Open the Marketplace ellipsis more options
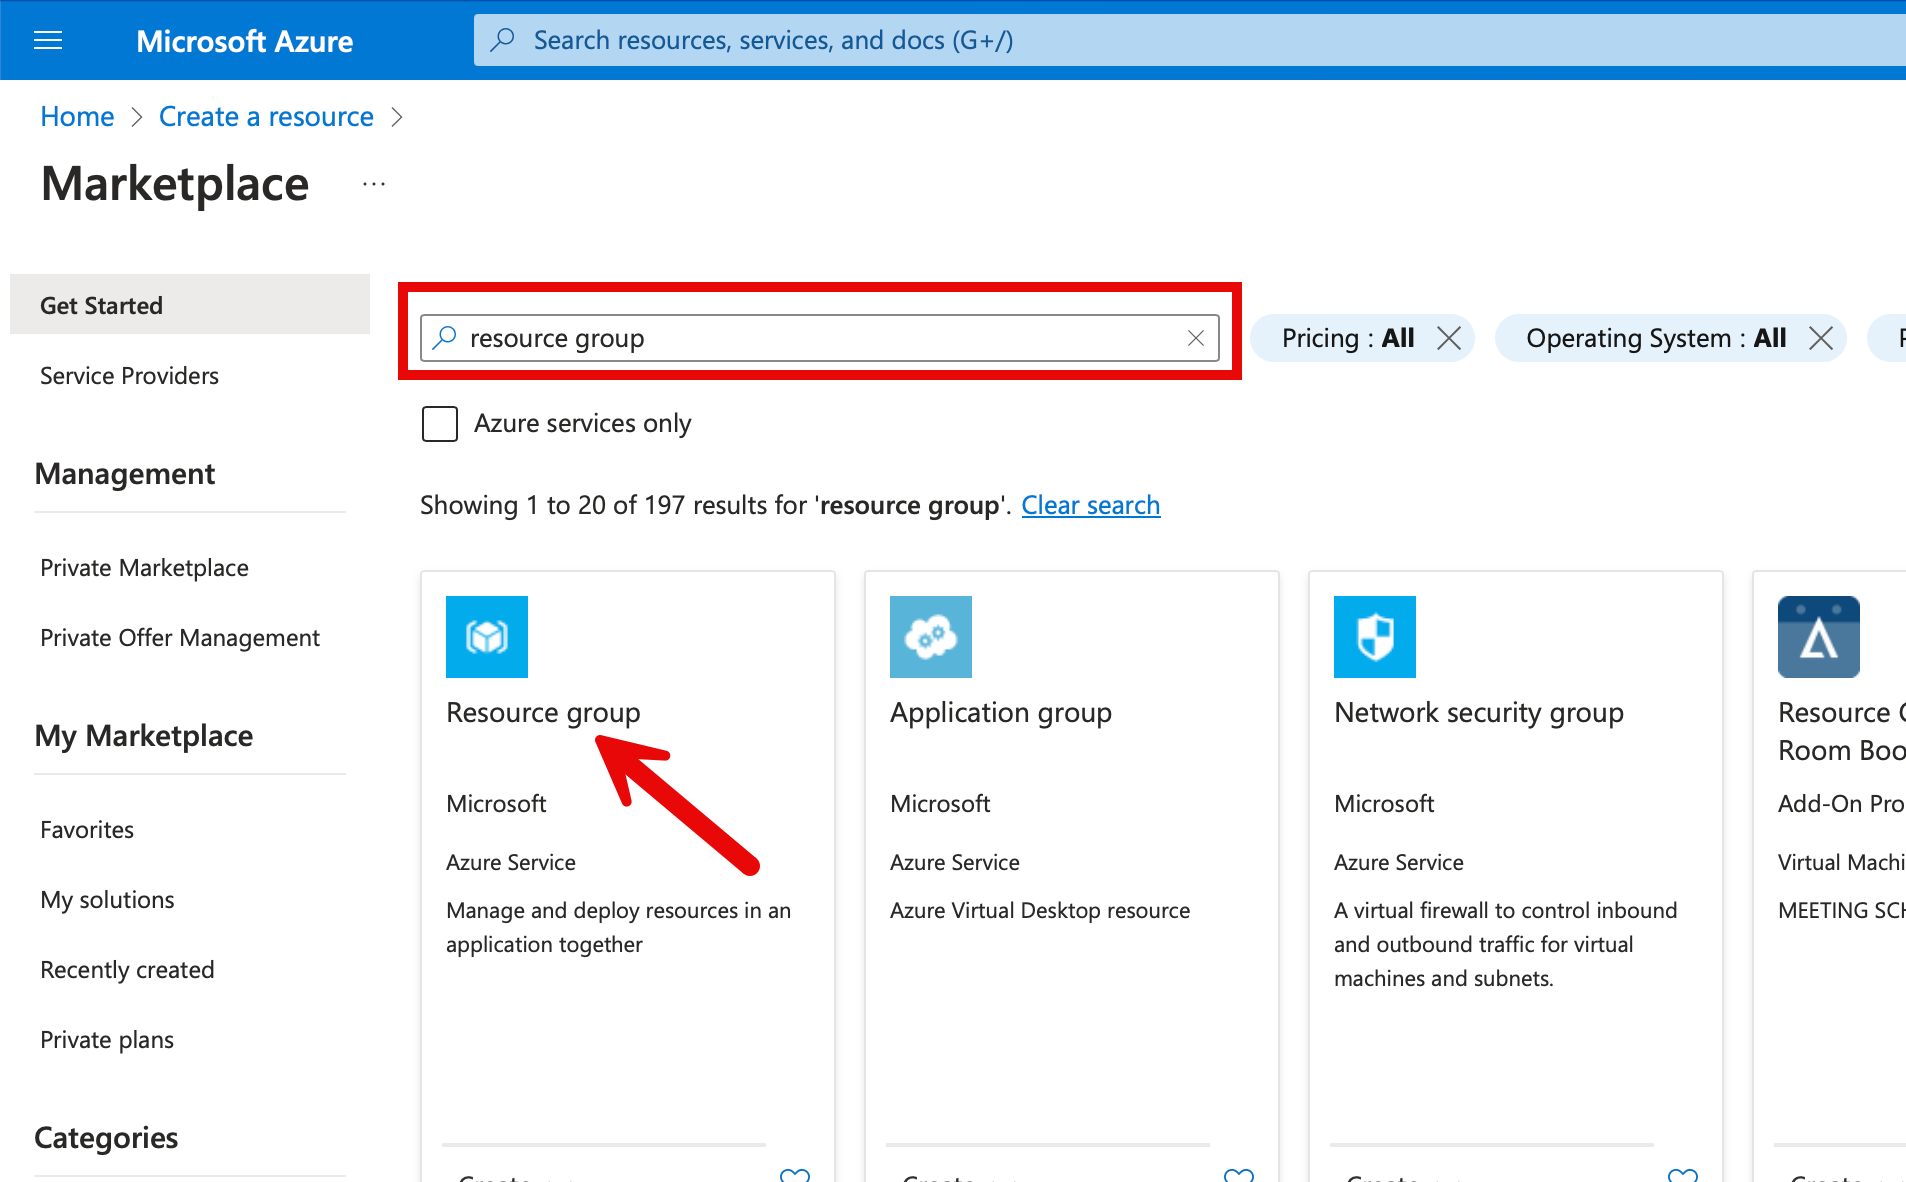This screenshot has height=1182, width=1906. [x=374, y=184]
